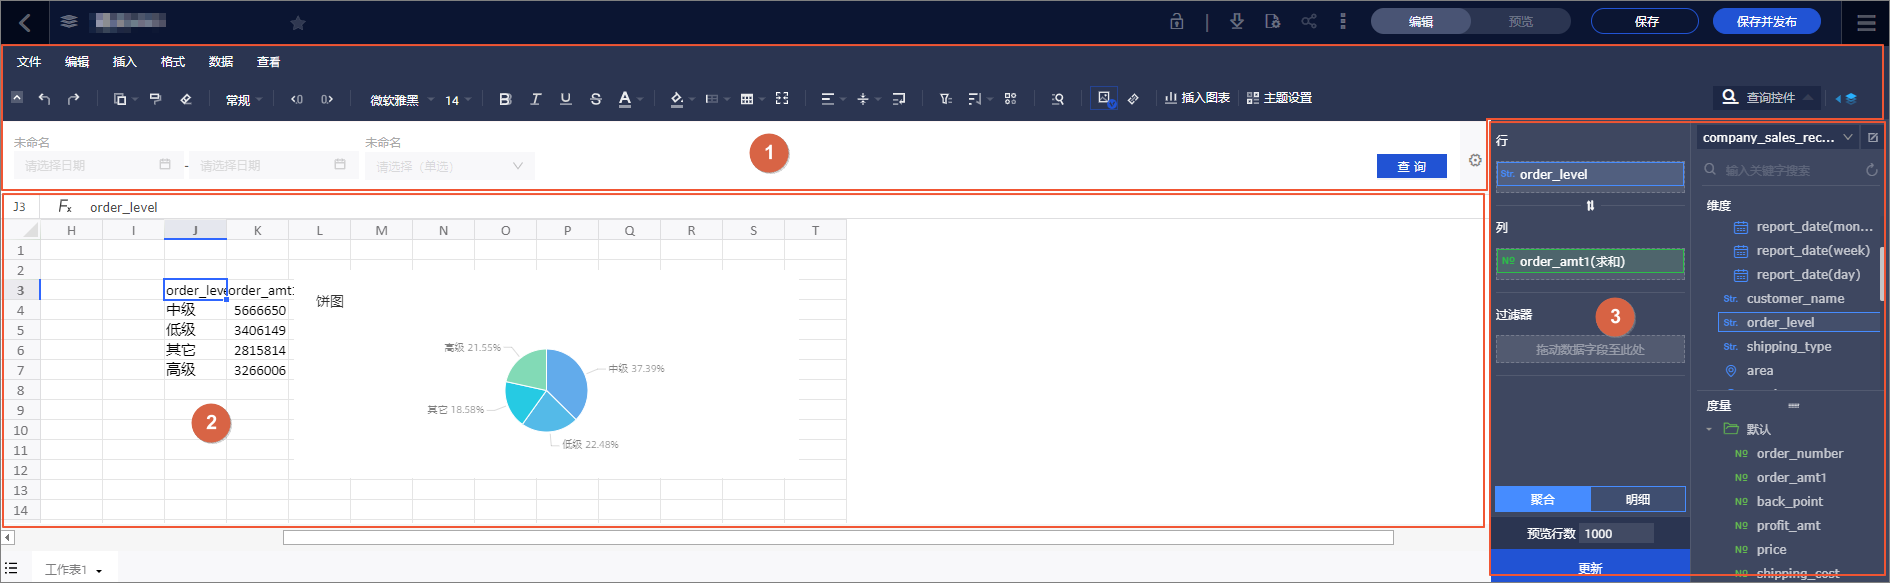Click the Insert Chart (插入图表) button
Viewport: 1890px width, 583px height.
click(1197, 98)
